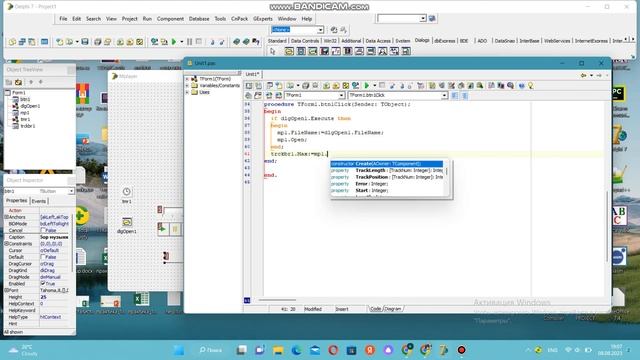
Task: Expand the Font property
Action: point(7,290)
